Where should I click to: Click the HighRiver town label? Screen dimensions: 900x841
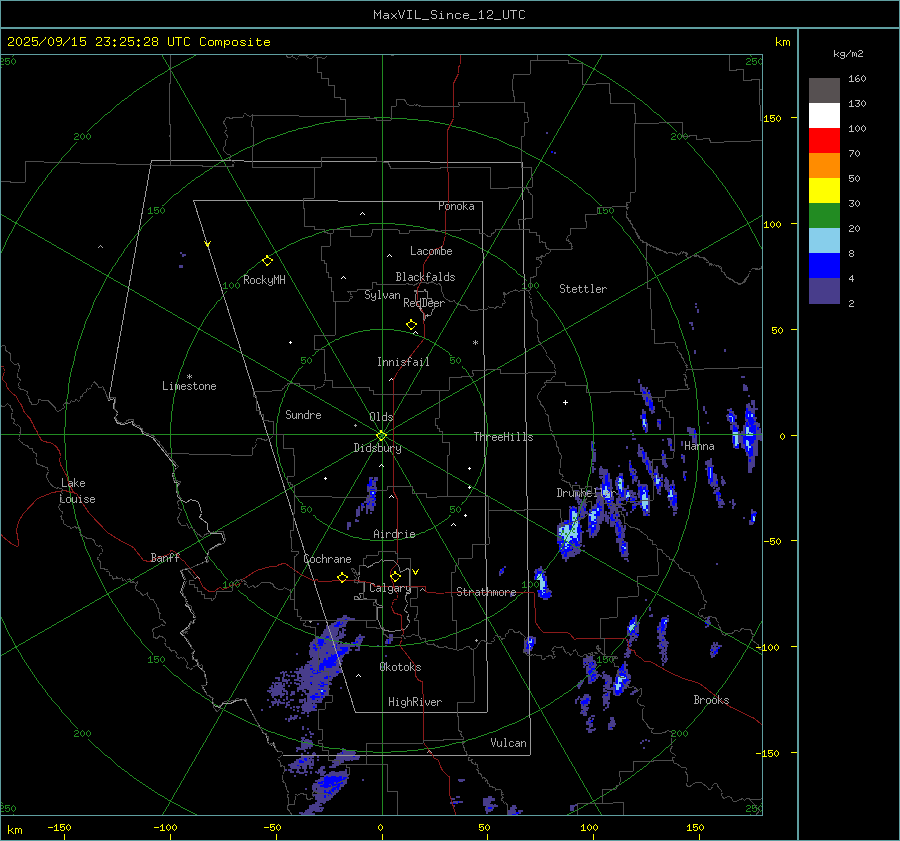(x=414, y=702)
